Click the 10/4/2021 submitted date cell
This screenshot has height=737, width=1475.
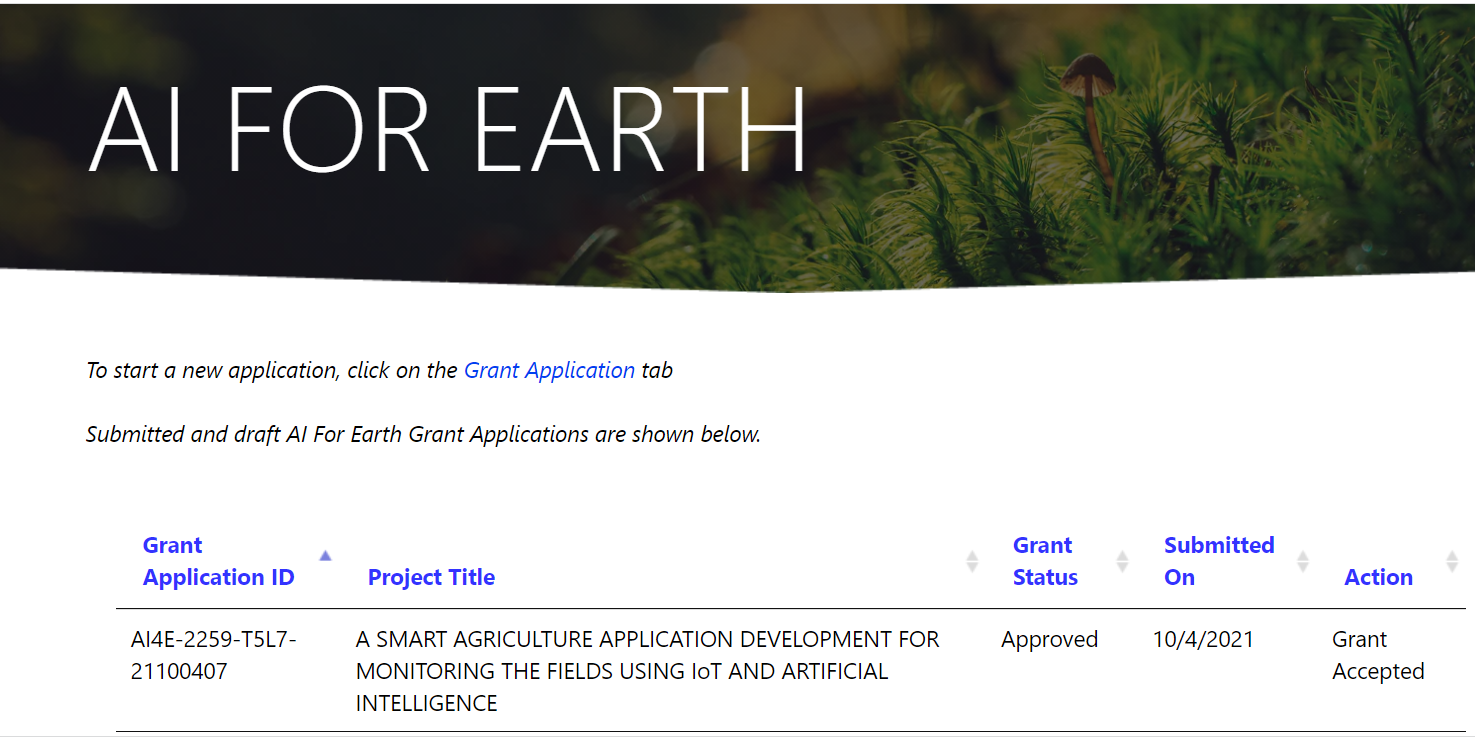[x=1203, y=639]
